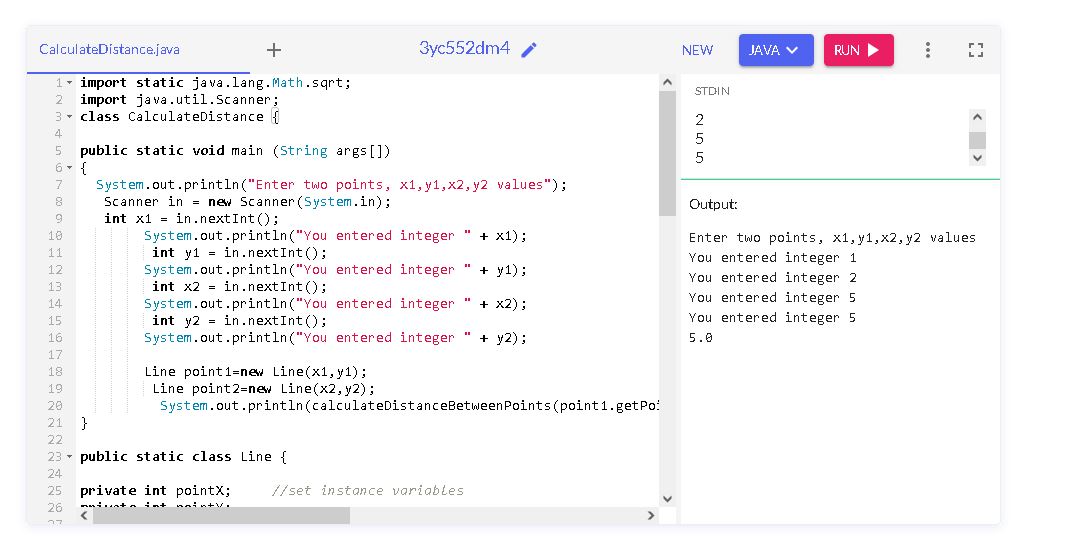Collapse the Line class fold at line 23
Image resolution: width=1084 pixels, height=542 pixels.
click(69, 456)
